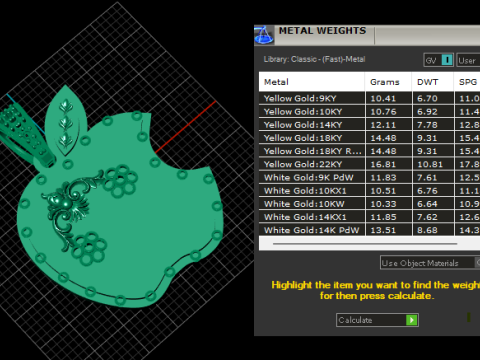The image size is (480, 360).
Task: Select the Yellow Gold:18KY row
Action: click(369, 138)
